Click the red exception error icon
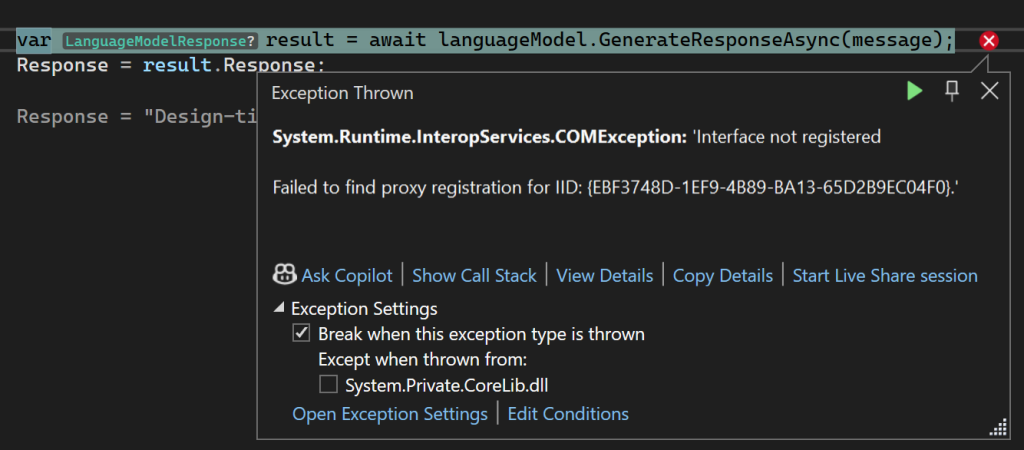 (989, 41)
